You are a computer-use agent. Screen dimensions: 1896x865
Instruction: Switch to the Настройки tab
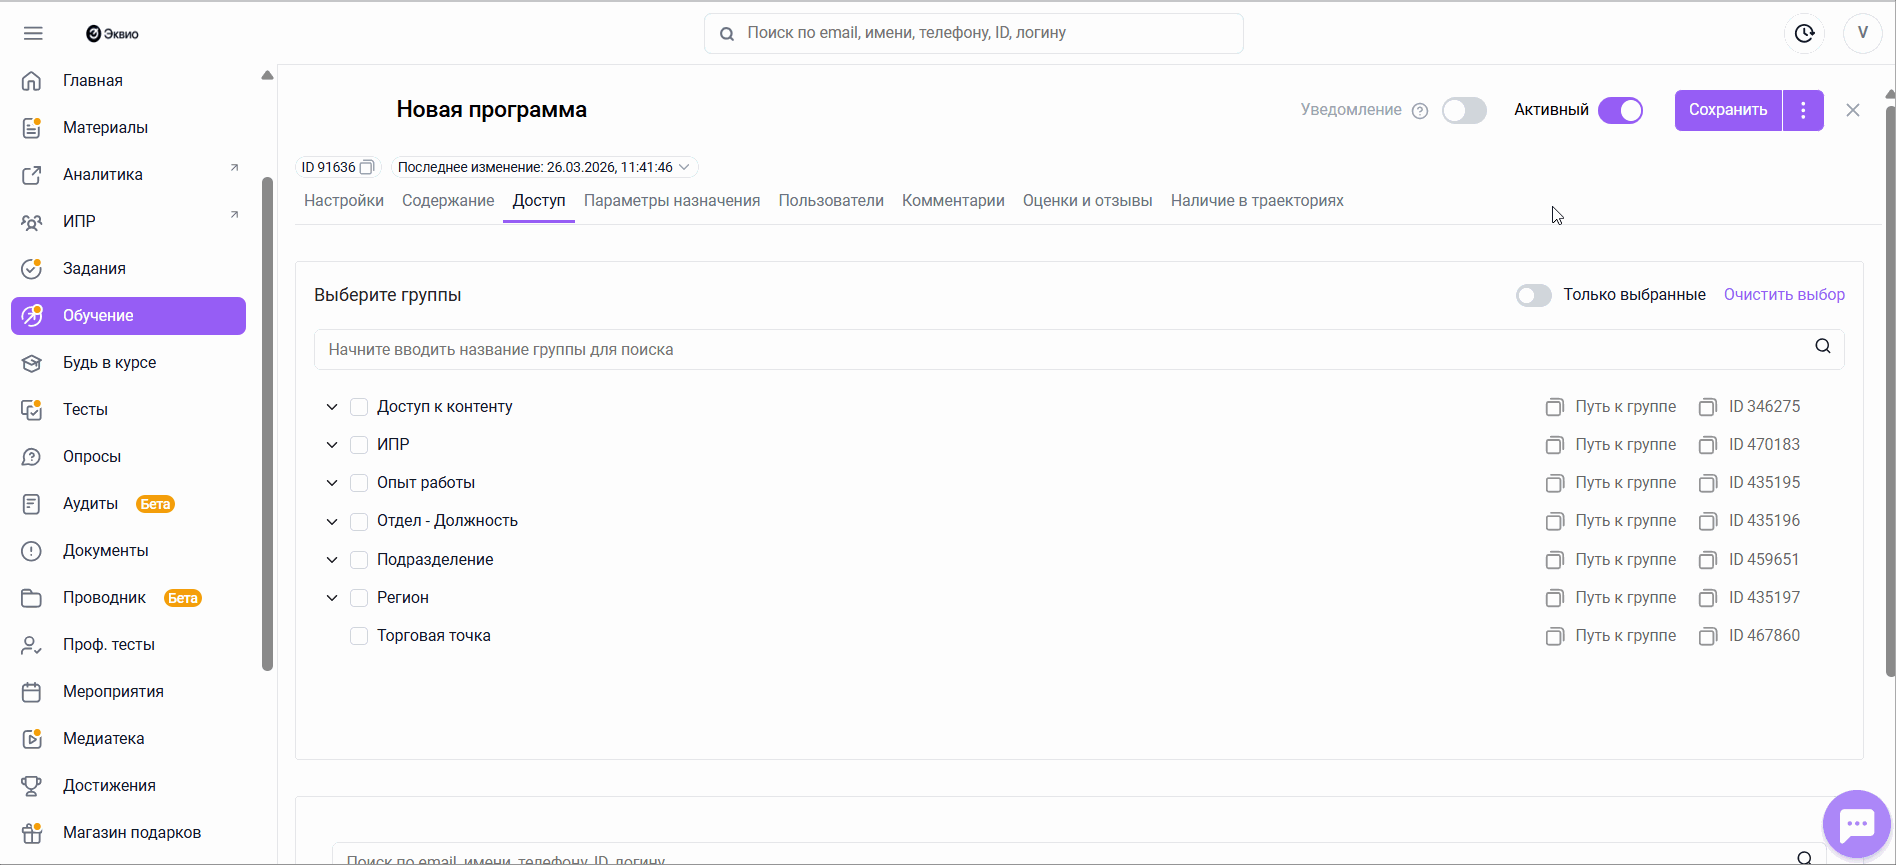pos(344,201)
